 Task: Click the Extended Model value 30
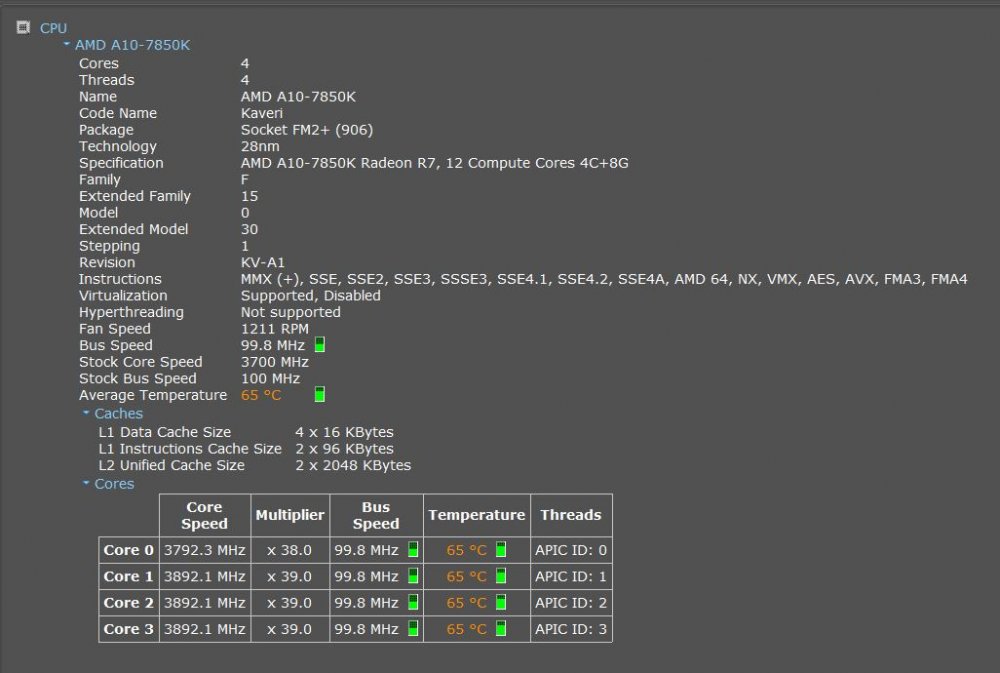[x=249, y=229]
